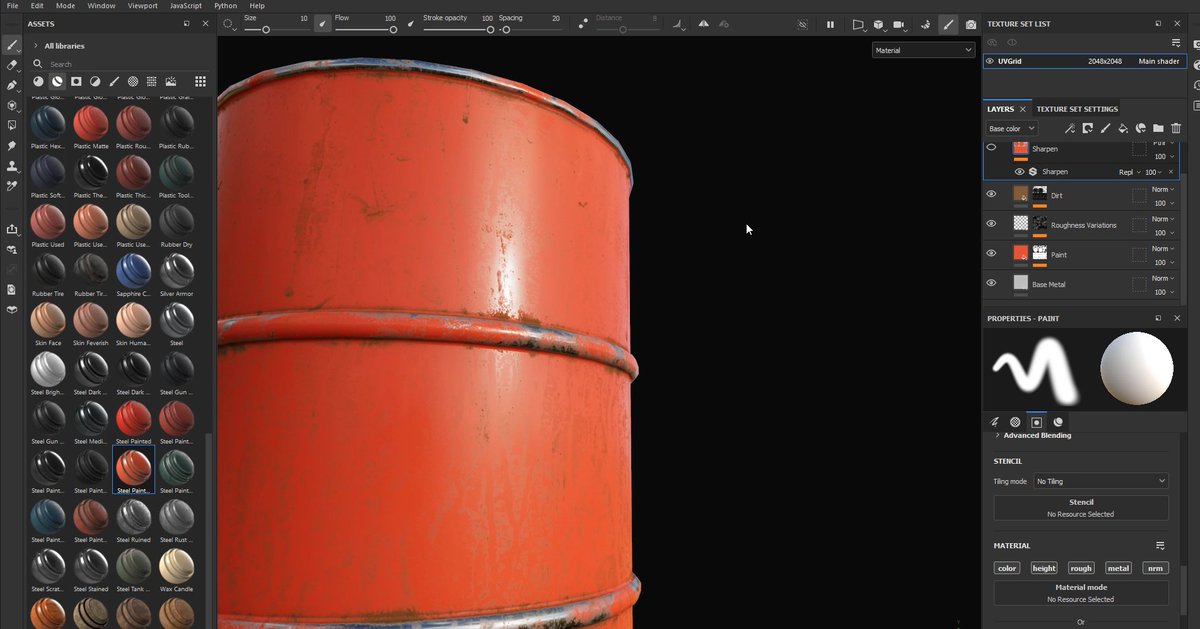Image resolution: width=1200 pixels, height=629 pixels.
Task: Select the Eraser tool
Action: pos(11,65)
